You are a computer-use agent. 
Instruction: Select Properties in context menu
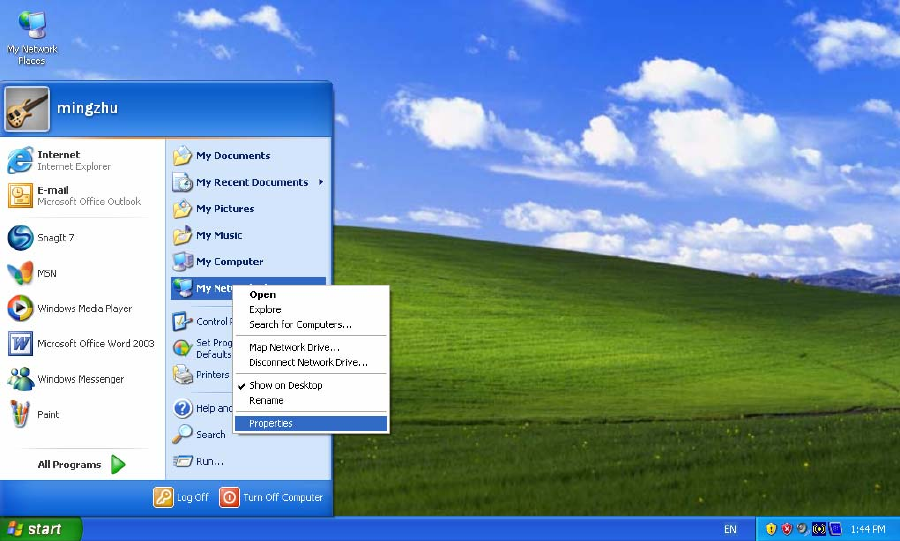[x=271, y=424]
